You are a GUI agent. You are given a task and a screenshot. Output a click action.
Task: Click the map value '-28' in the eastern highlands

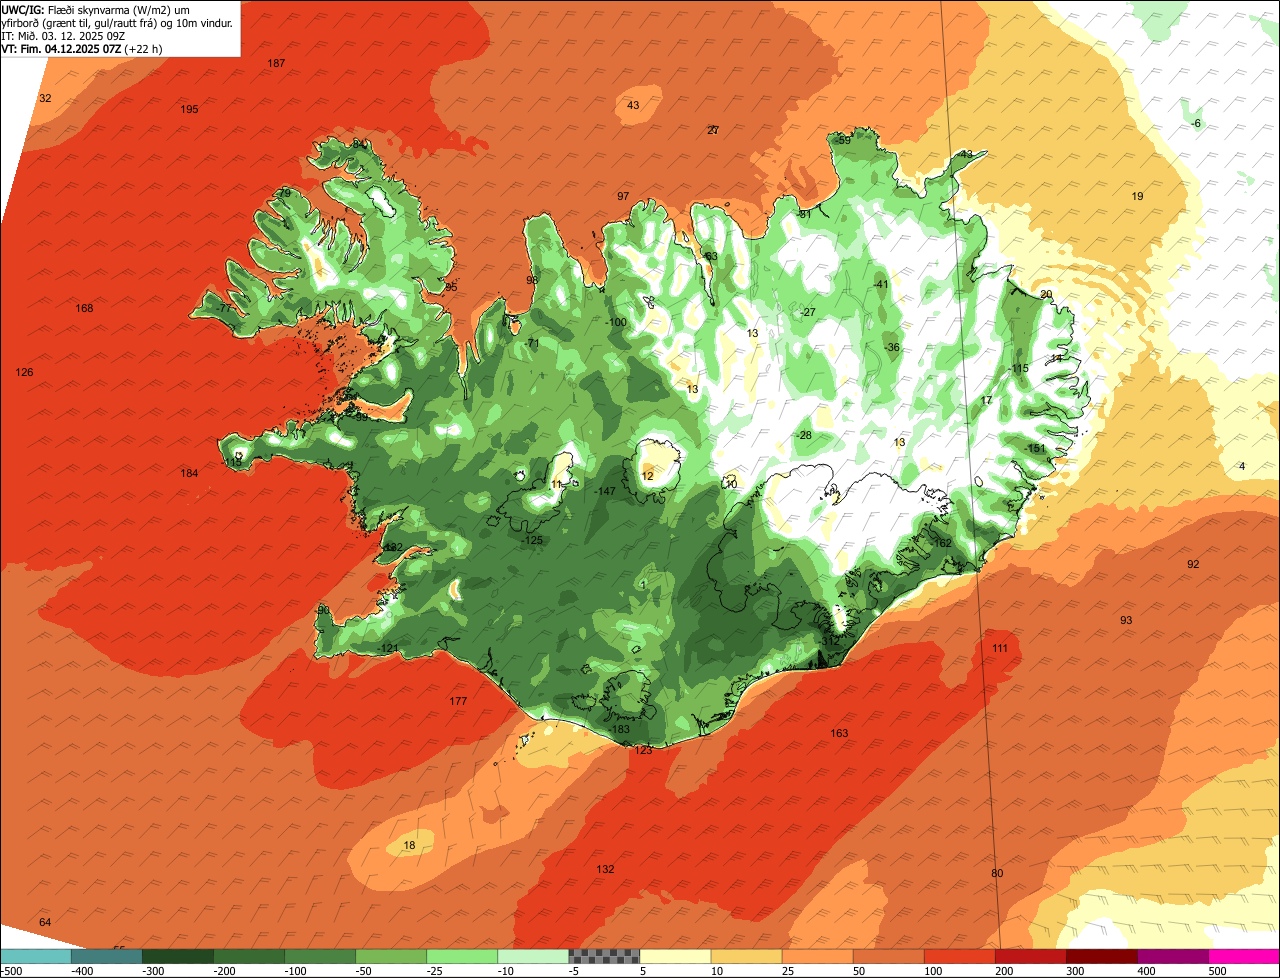pyautogui.click(x=803, y=435)
